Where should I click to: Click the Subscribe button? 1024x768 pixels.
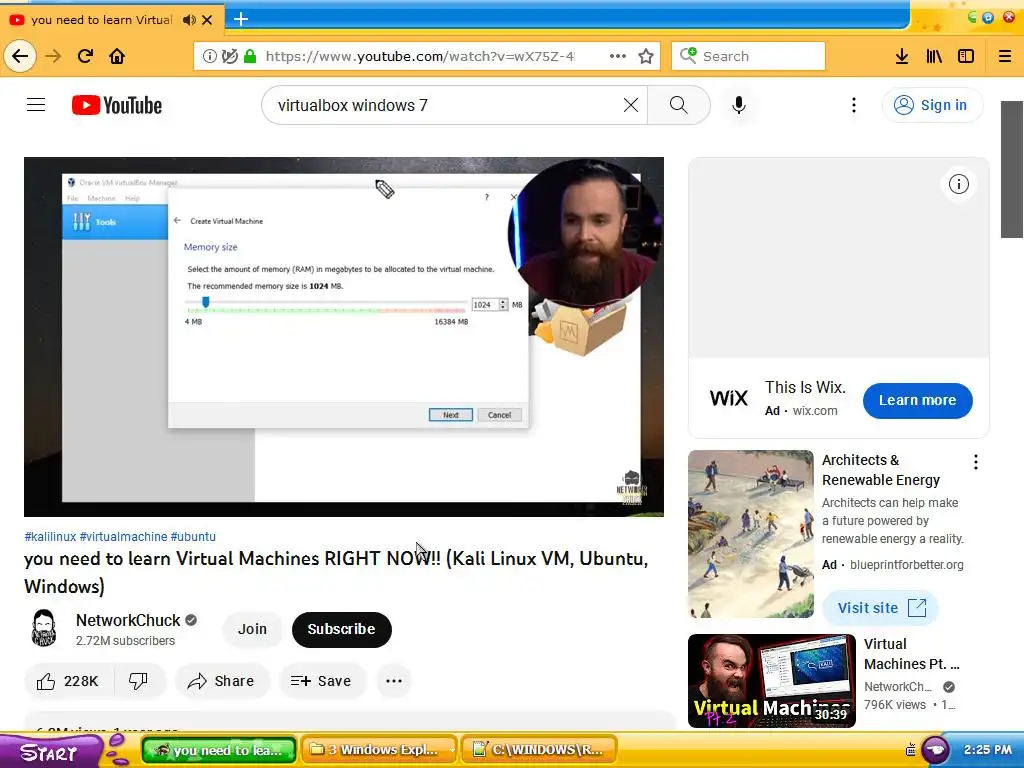point(342,629)
